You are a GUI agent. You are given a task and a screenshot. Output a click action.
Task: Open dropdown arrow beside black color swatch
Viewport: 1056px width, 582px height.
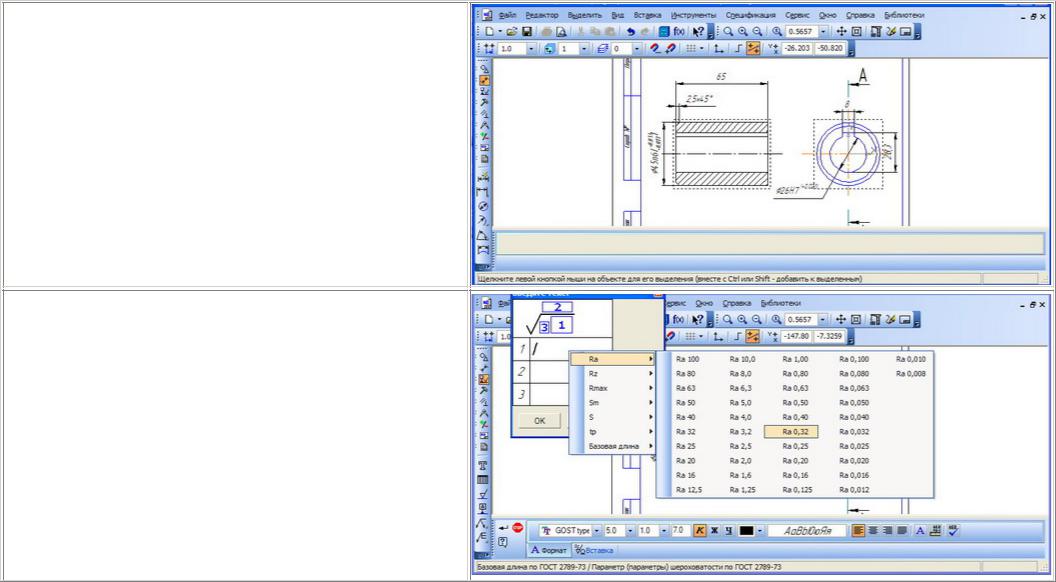(760, 531)
